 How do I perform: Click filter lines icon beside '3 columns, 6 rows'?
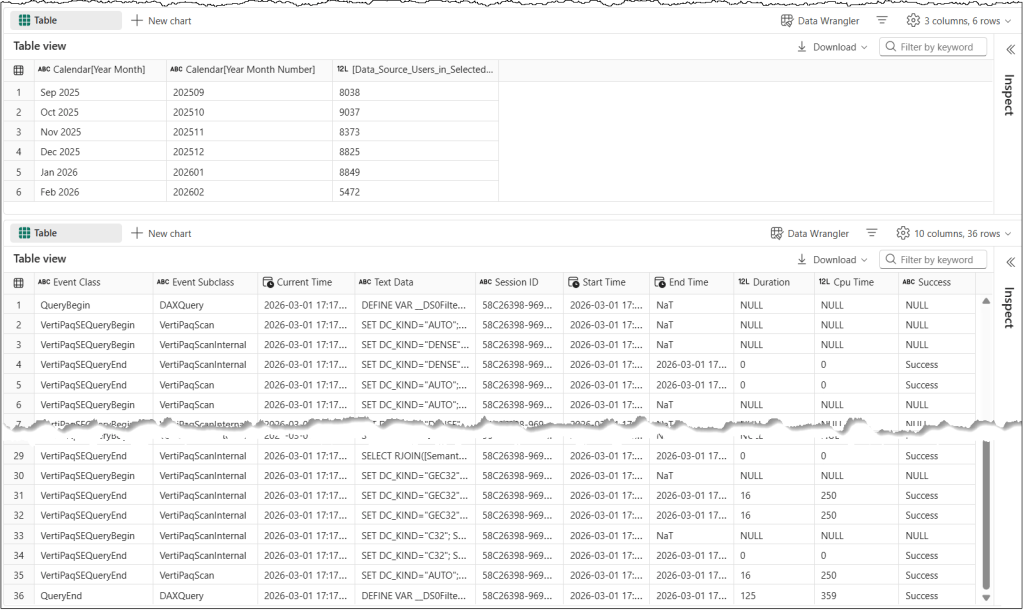pyautogui.click(x=882, y=21)
